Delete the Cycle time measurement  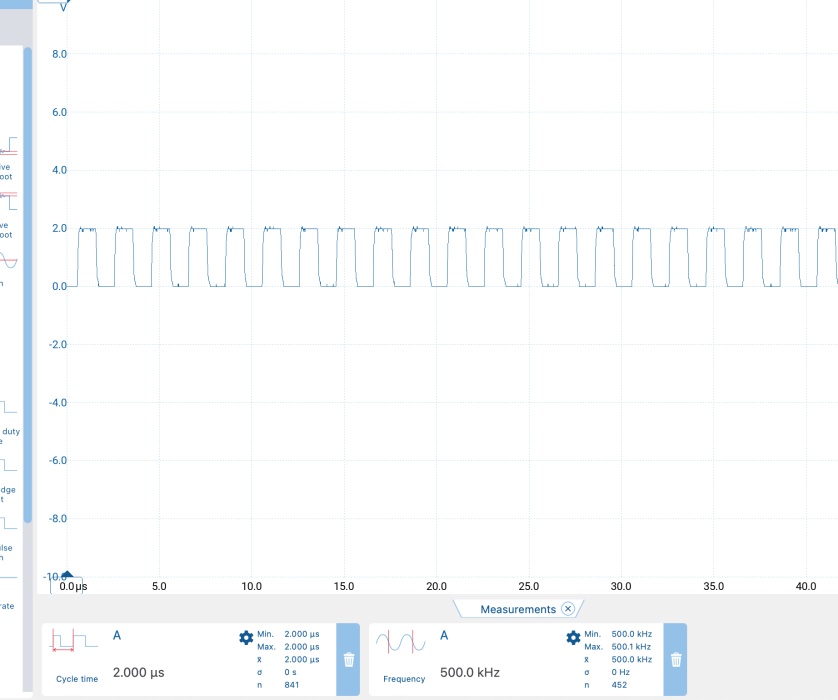pos(348,659)
